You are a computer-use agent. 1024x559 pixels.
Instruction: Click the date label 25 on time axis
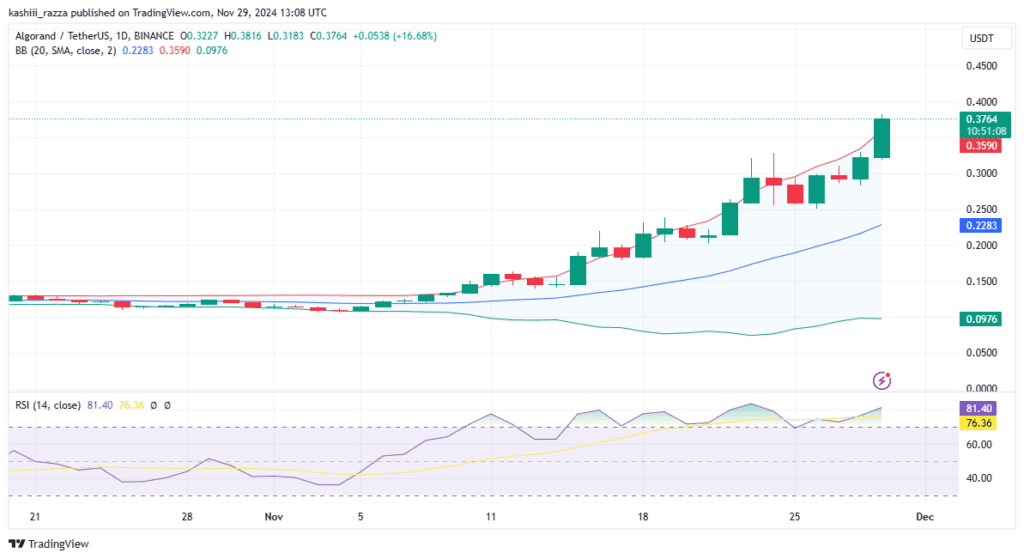click(794, 517)
